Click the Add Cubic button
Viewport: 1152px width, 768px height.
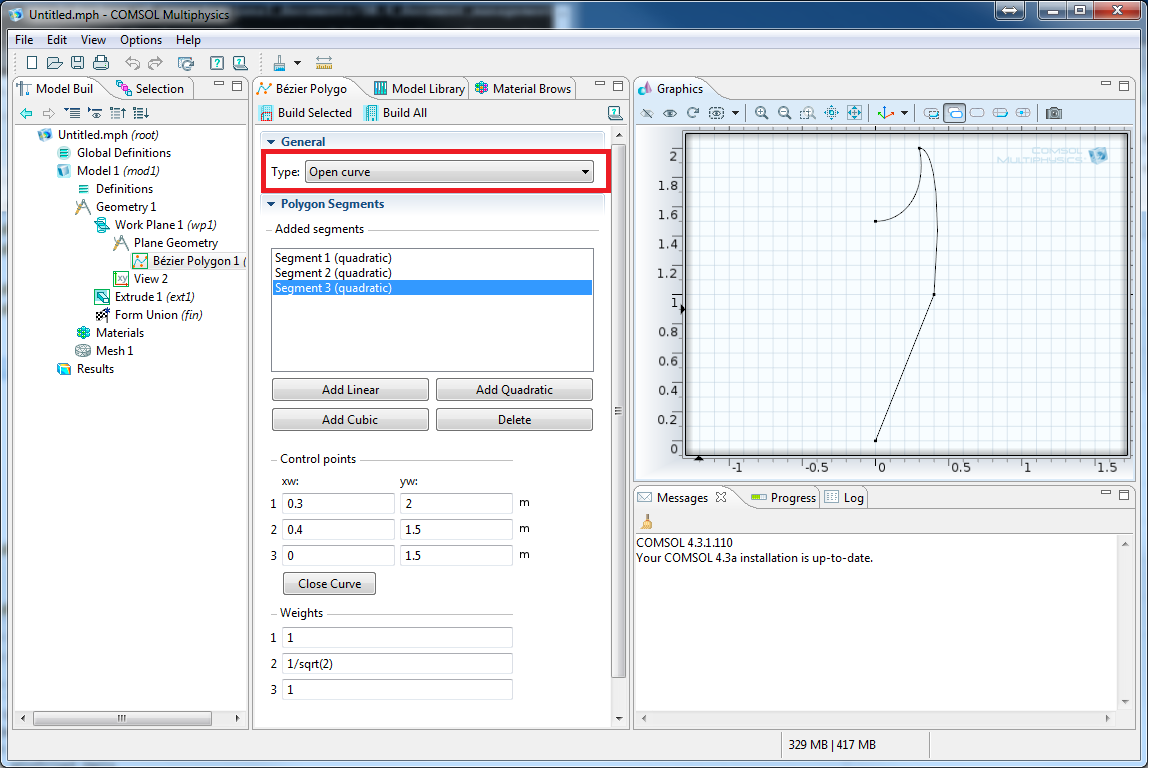click(x=350, y=420)
